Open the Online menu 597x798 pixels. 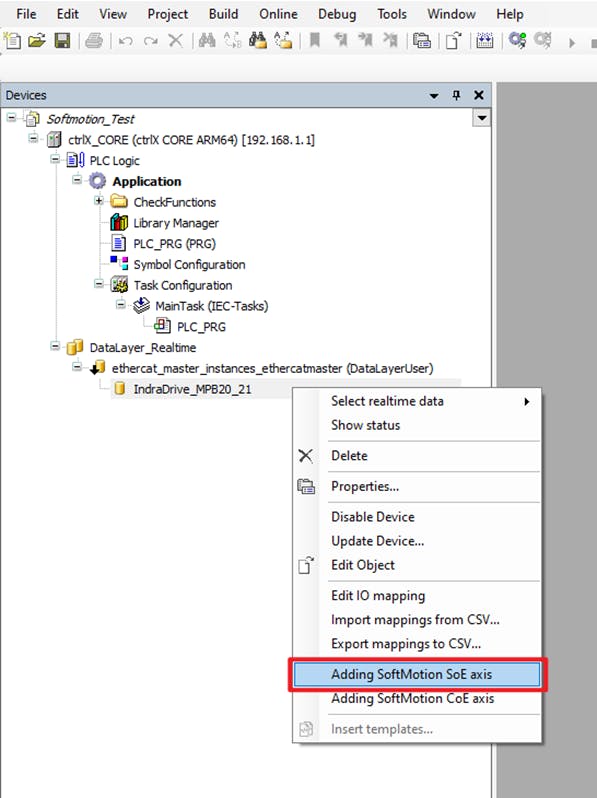pos(278,14)
